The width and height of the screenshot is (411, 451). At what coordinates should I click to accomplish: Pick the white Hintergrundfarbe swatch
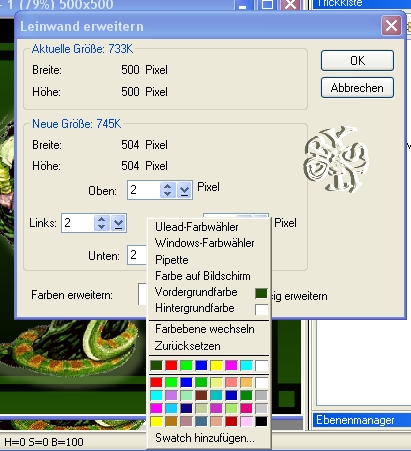[261, 309]
